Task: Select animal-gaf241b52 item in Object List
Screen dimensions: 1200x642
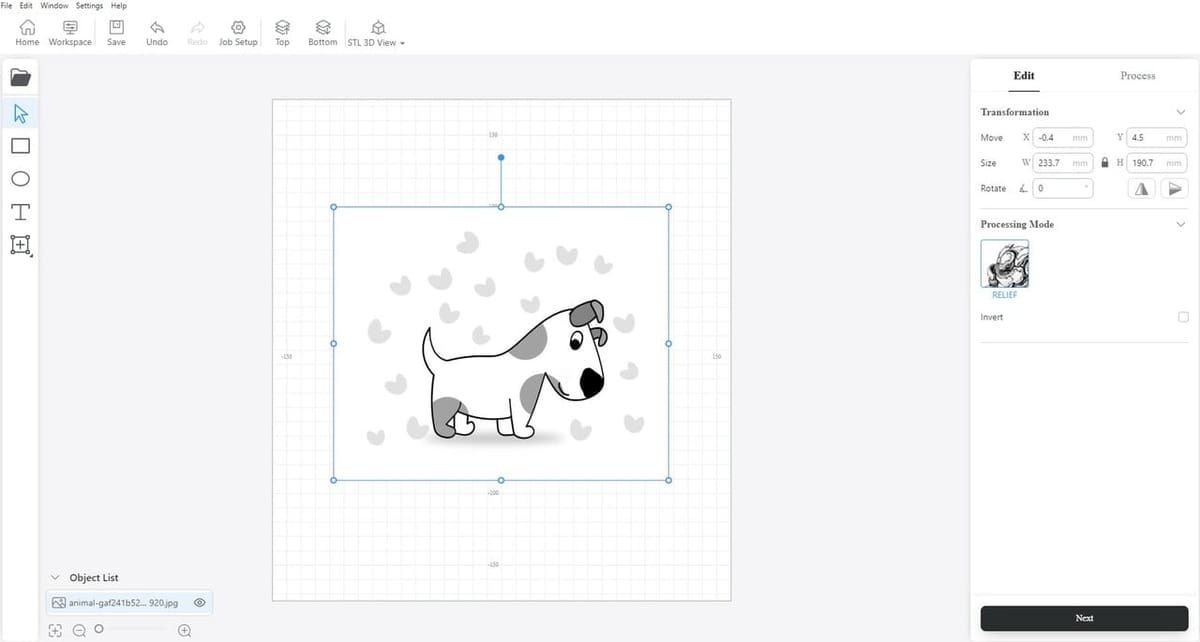Action: [x=129, y=603]
